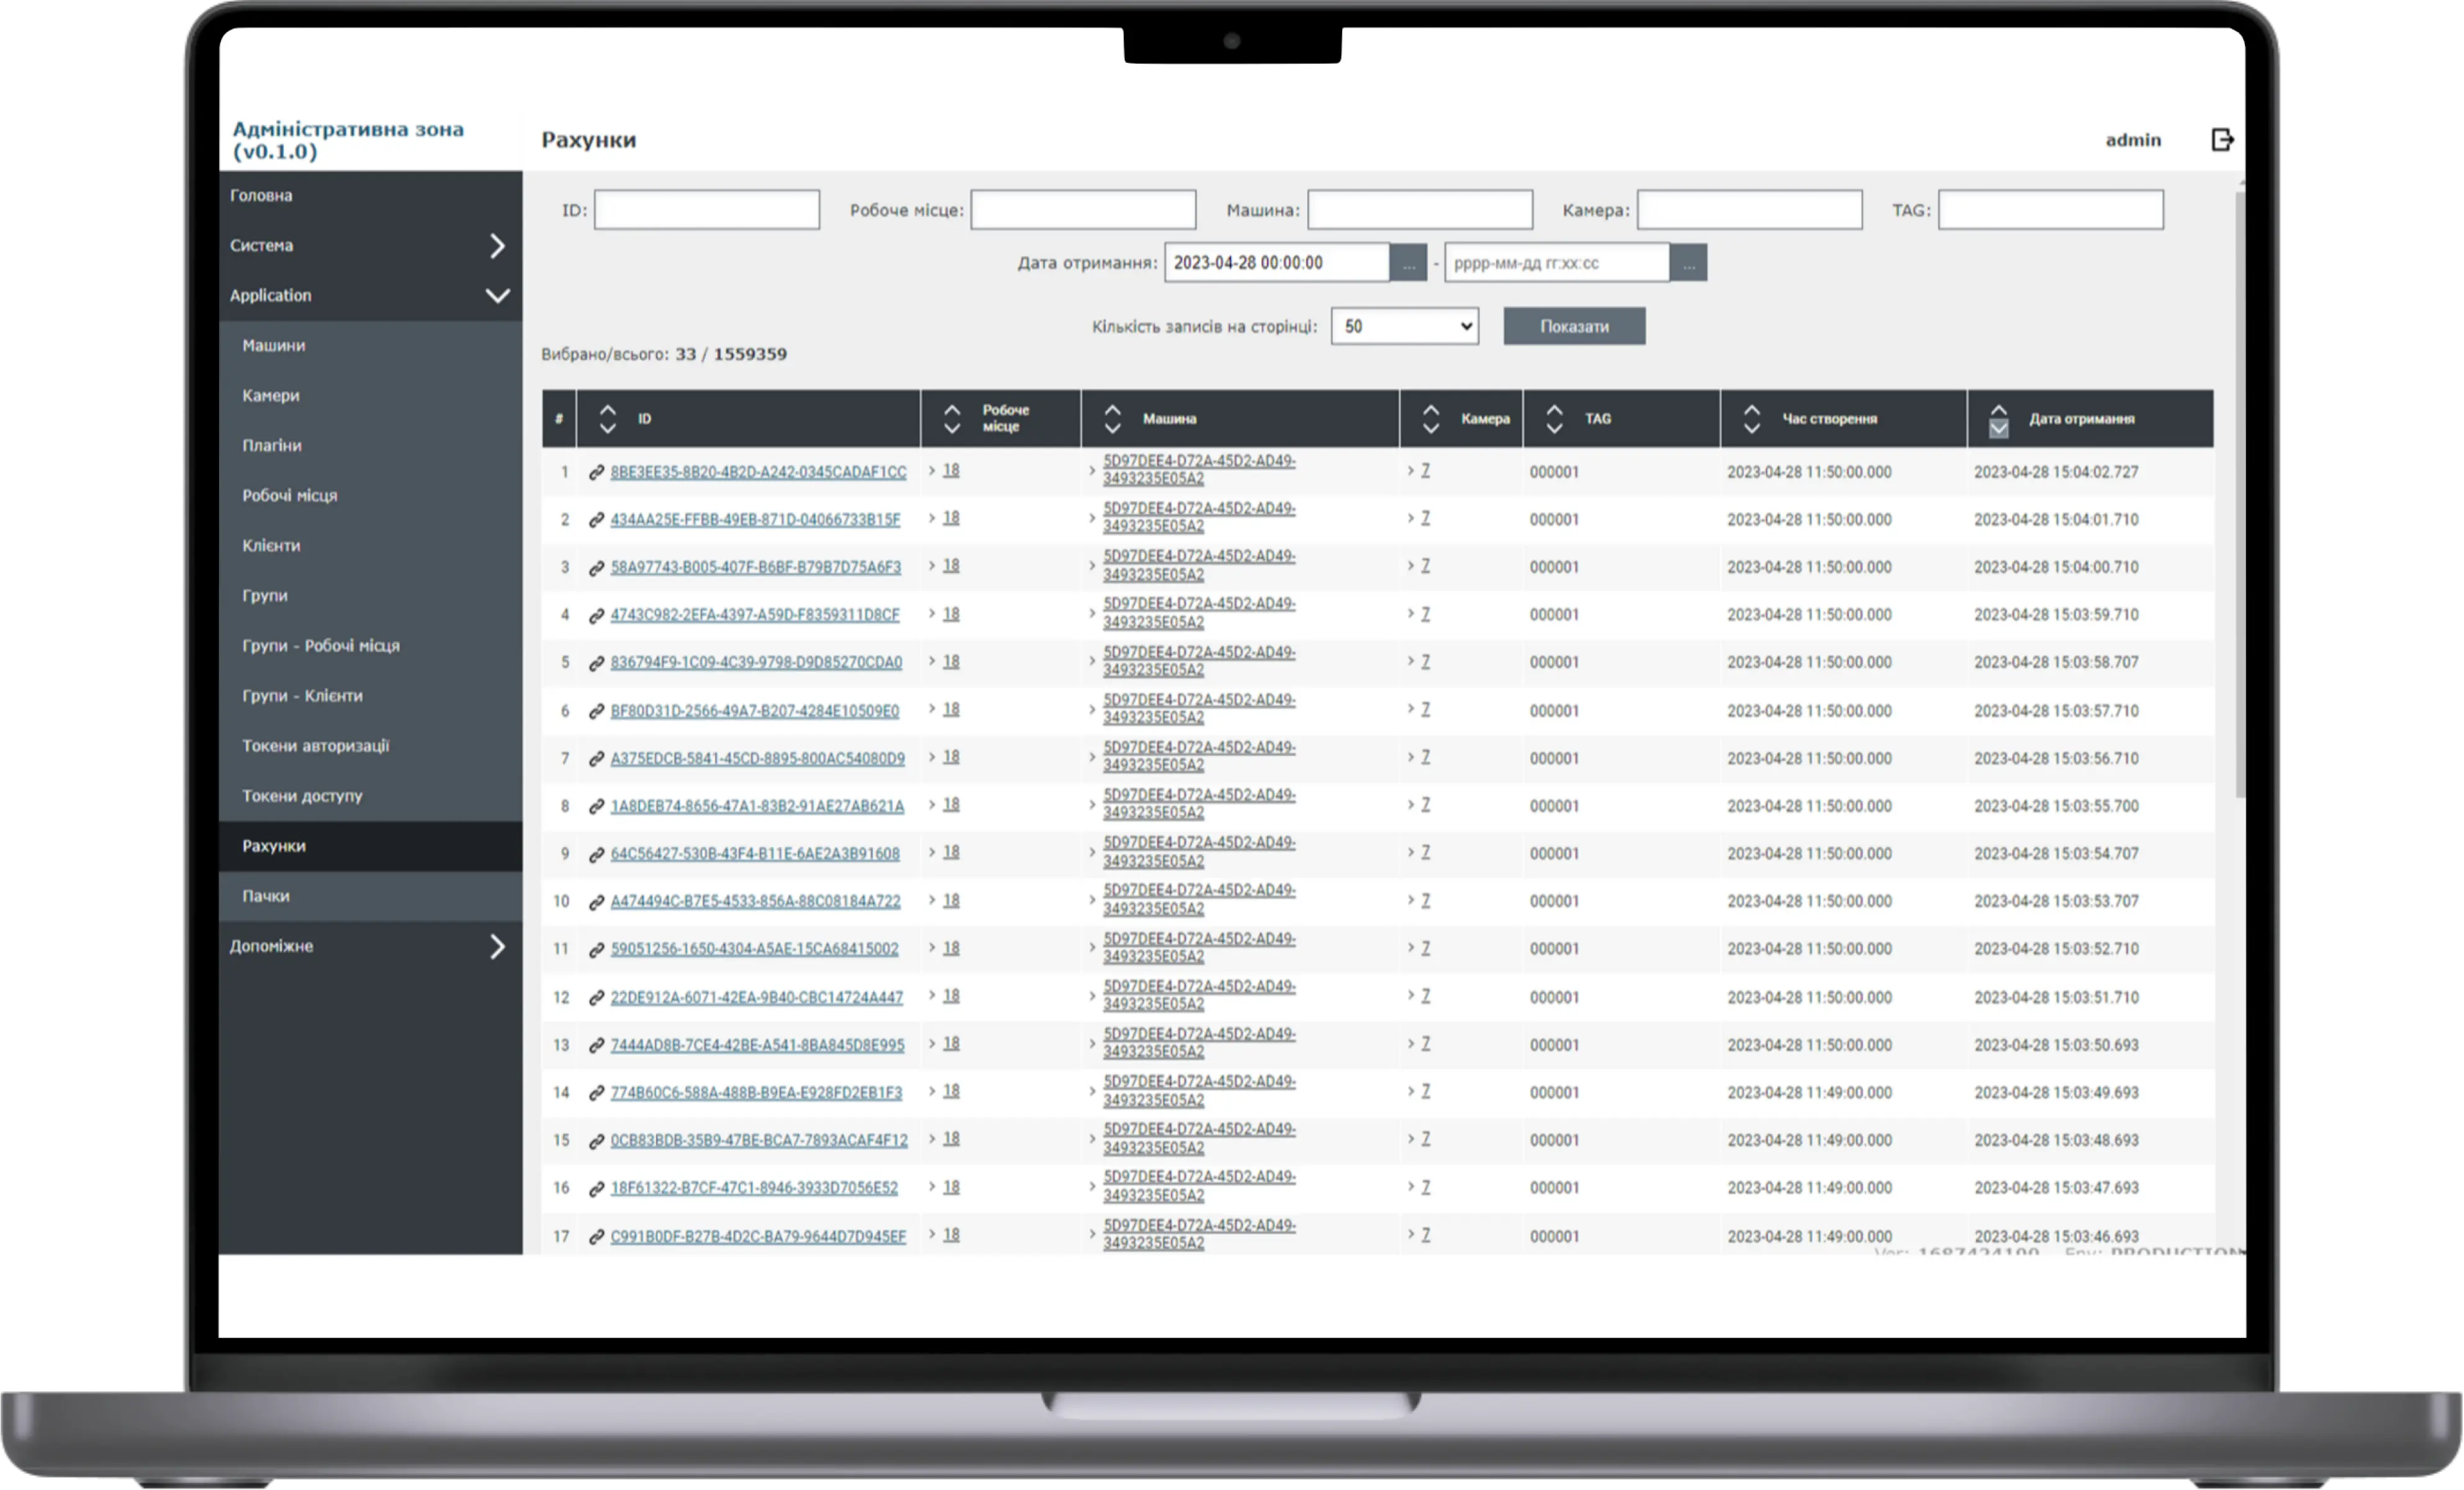Click the link icon in row 1
Screen dimensions: 2464x1490
596,472
